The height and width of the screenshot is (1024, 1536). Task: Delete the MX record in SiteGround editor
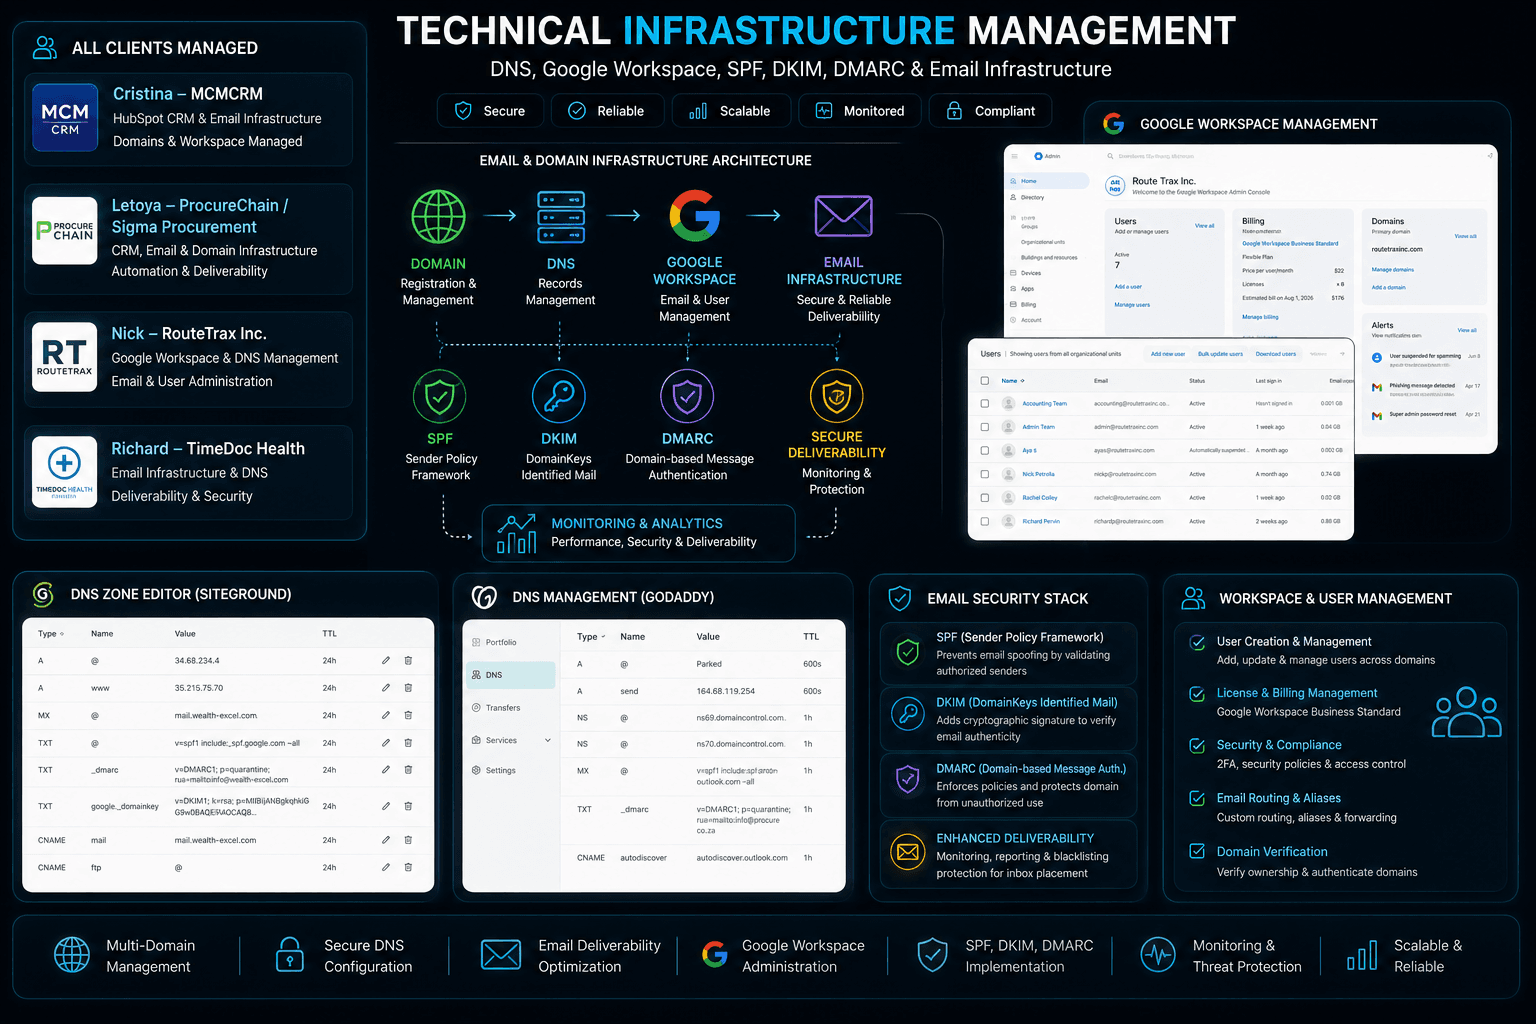point(408,715)
